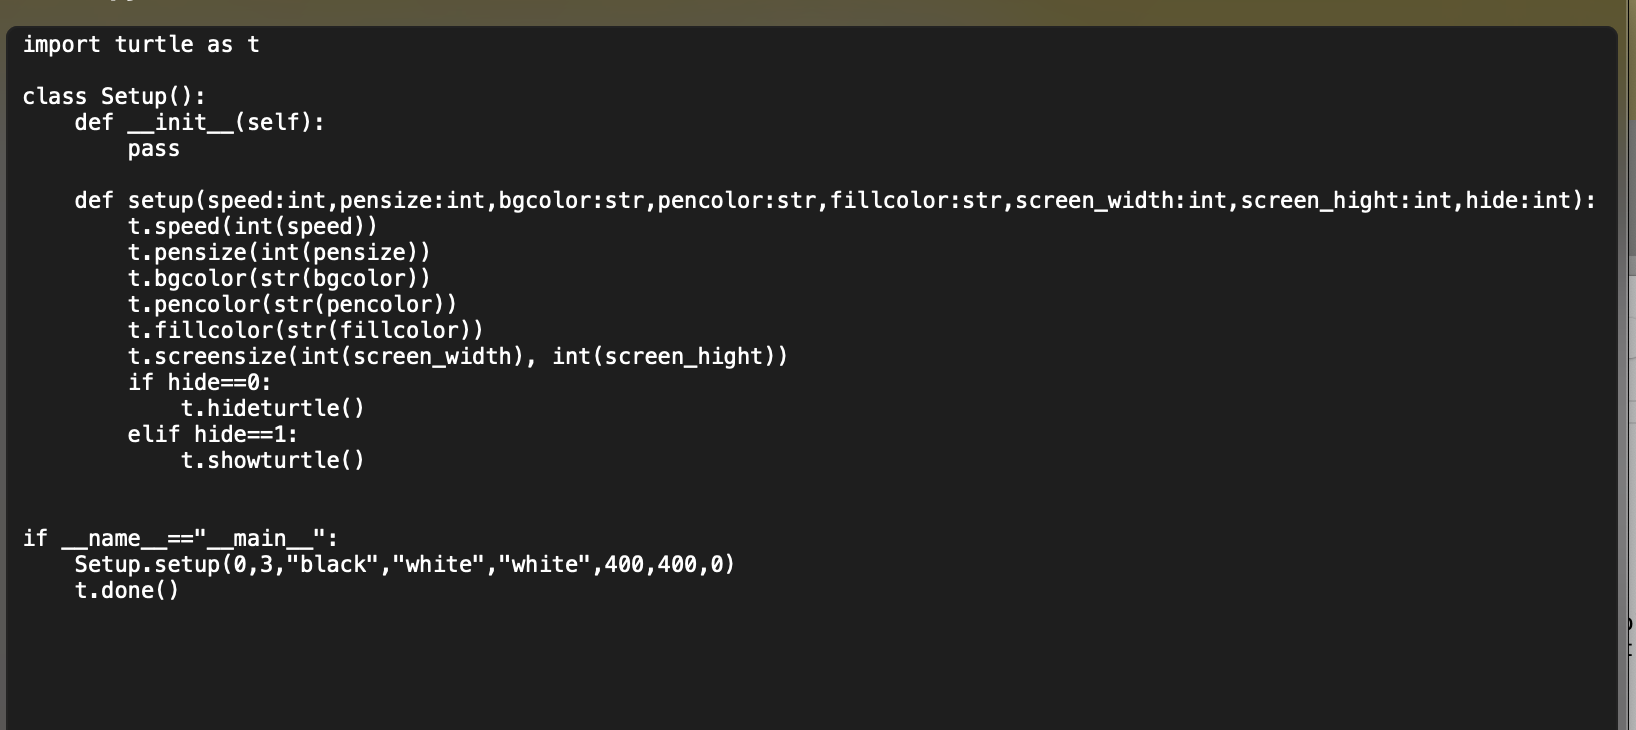Click the t.bgcolor(str(bgcolor)) line
This screenshot has width=1636, height=730.
click(279, 279)
